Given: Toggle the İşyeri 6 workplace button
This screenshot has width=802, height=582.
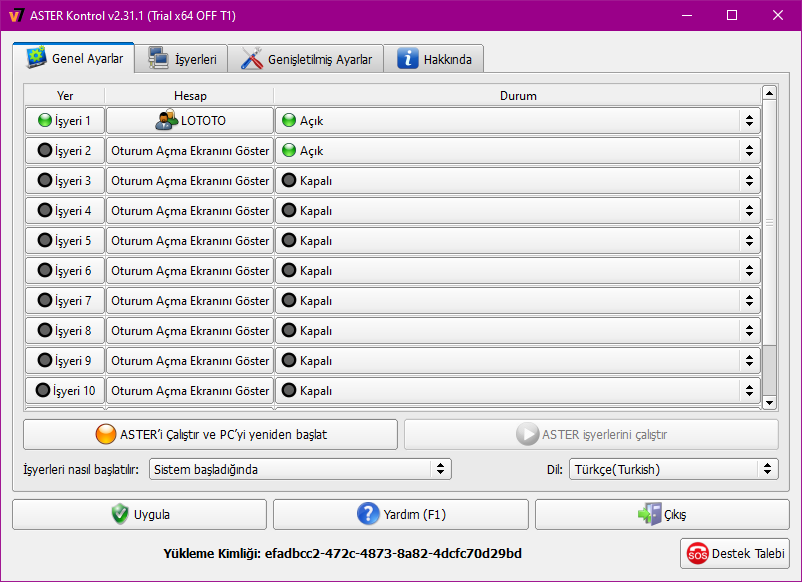Looking at the screenshot, I should (65, 271).
